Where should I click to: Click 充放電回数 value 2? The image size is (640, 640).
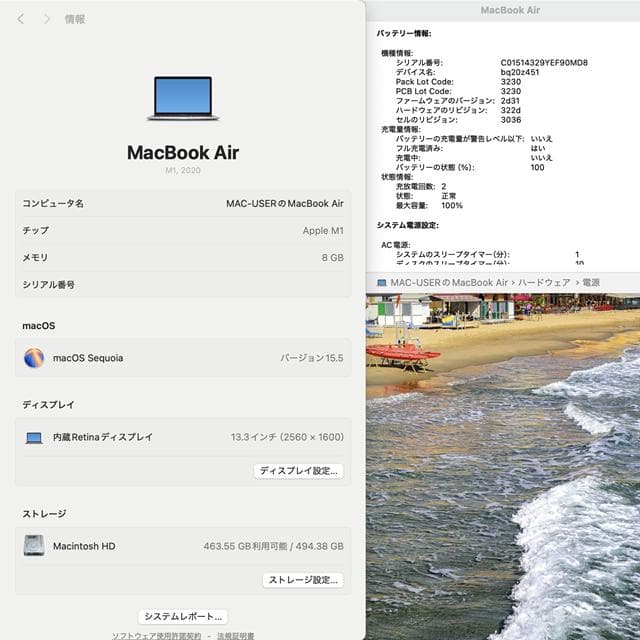coord(444,186)
